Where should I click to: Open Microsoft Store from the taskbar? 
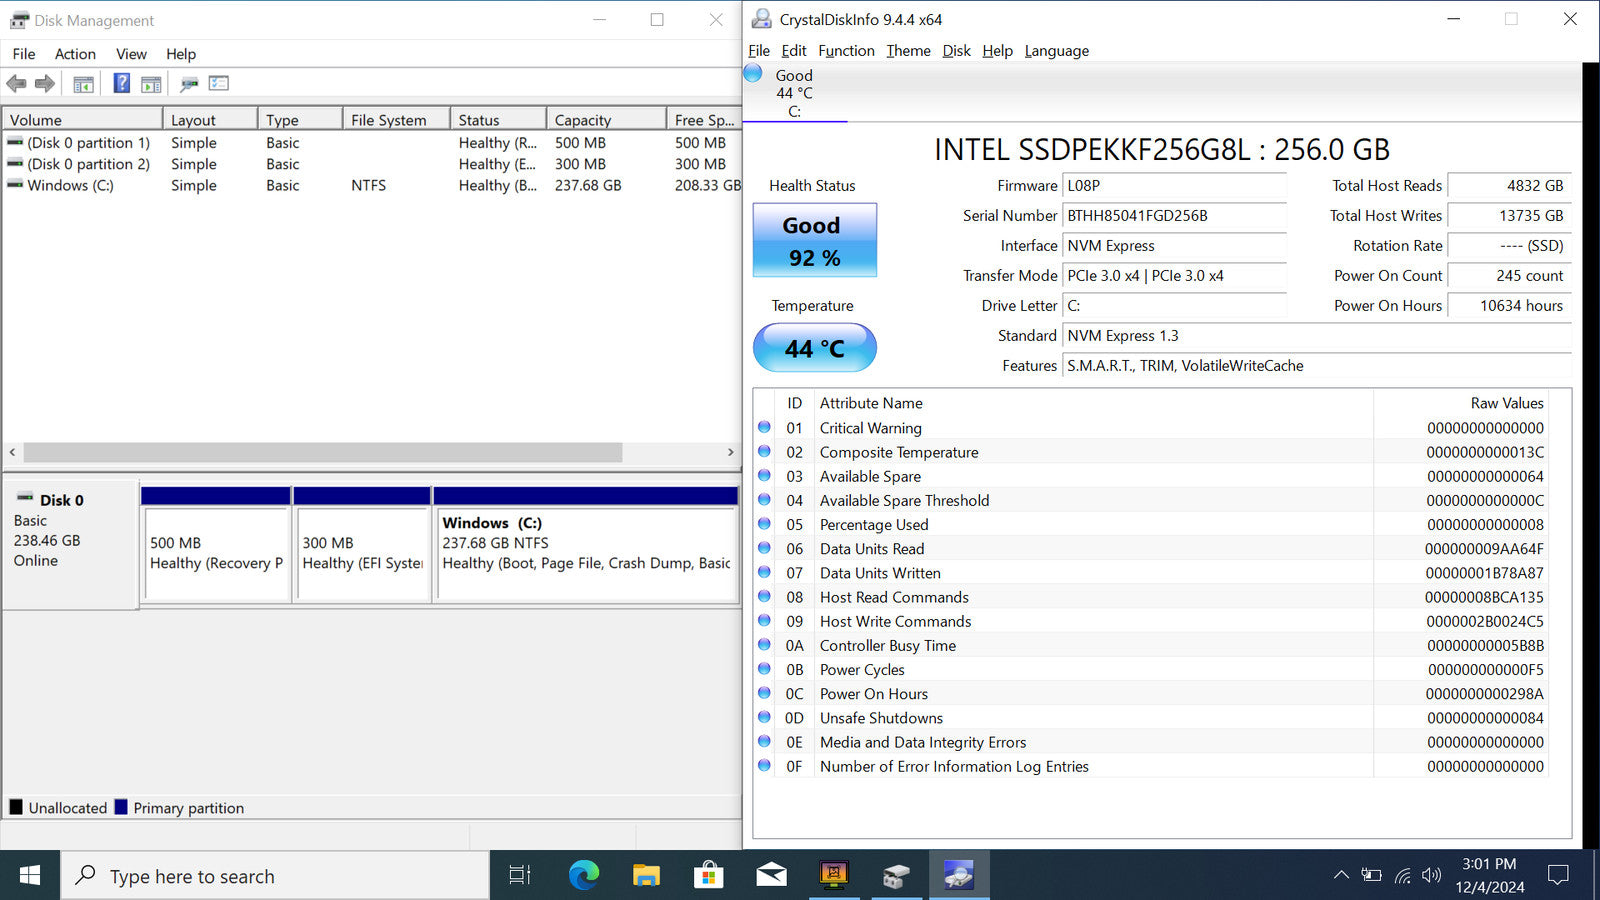[708, 876]
